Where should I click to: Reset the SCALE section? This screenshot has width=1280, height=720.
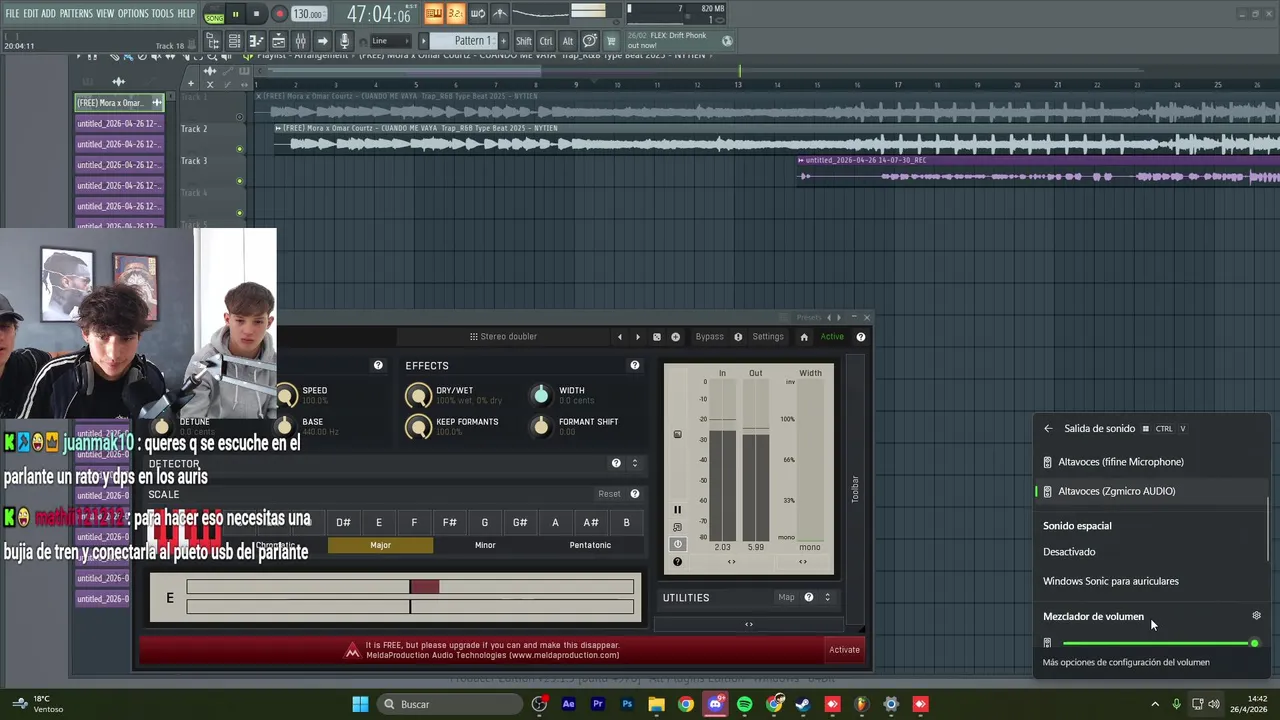[609, 494]
